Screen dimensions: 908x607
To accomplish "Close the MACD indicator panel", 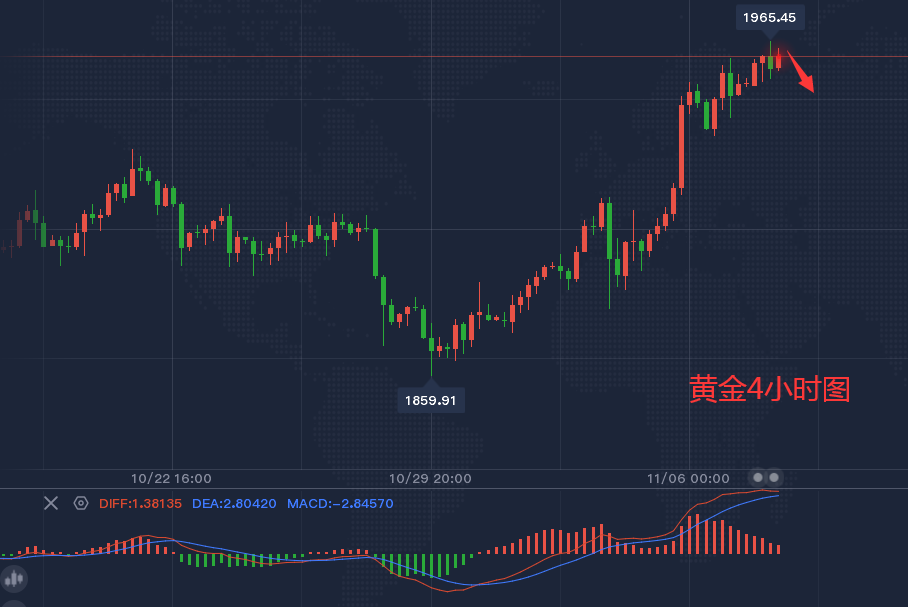I will click(x=51, y=503).
